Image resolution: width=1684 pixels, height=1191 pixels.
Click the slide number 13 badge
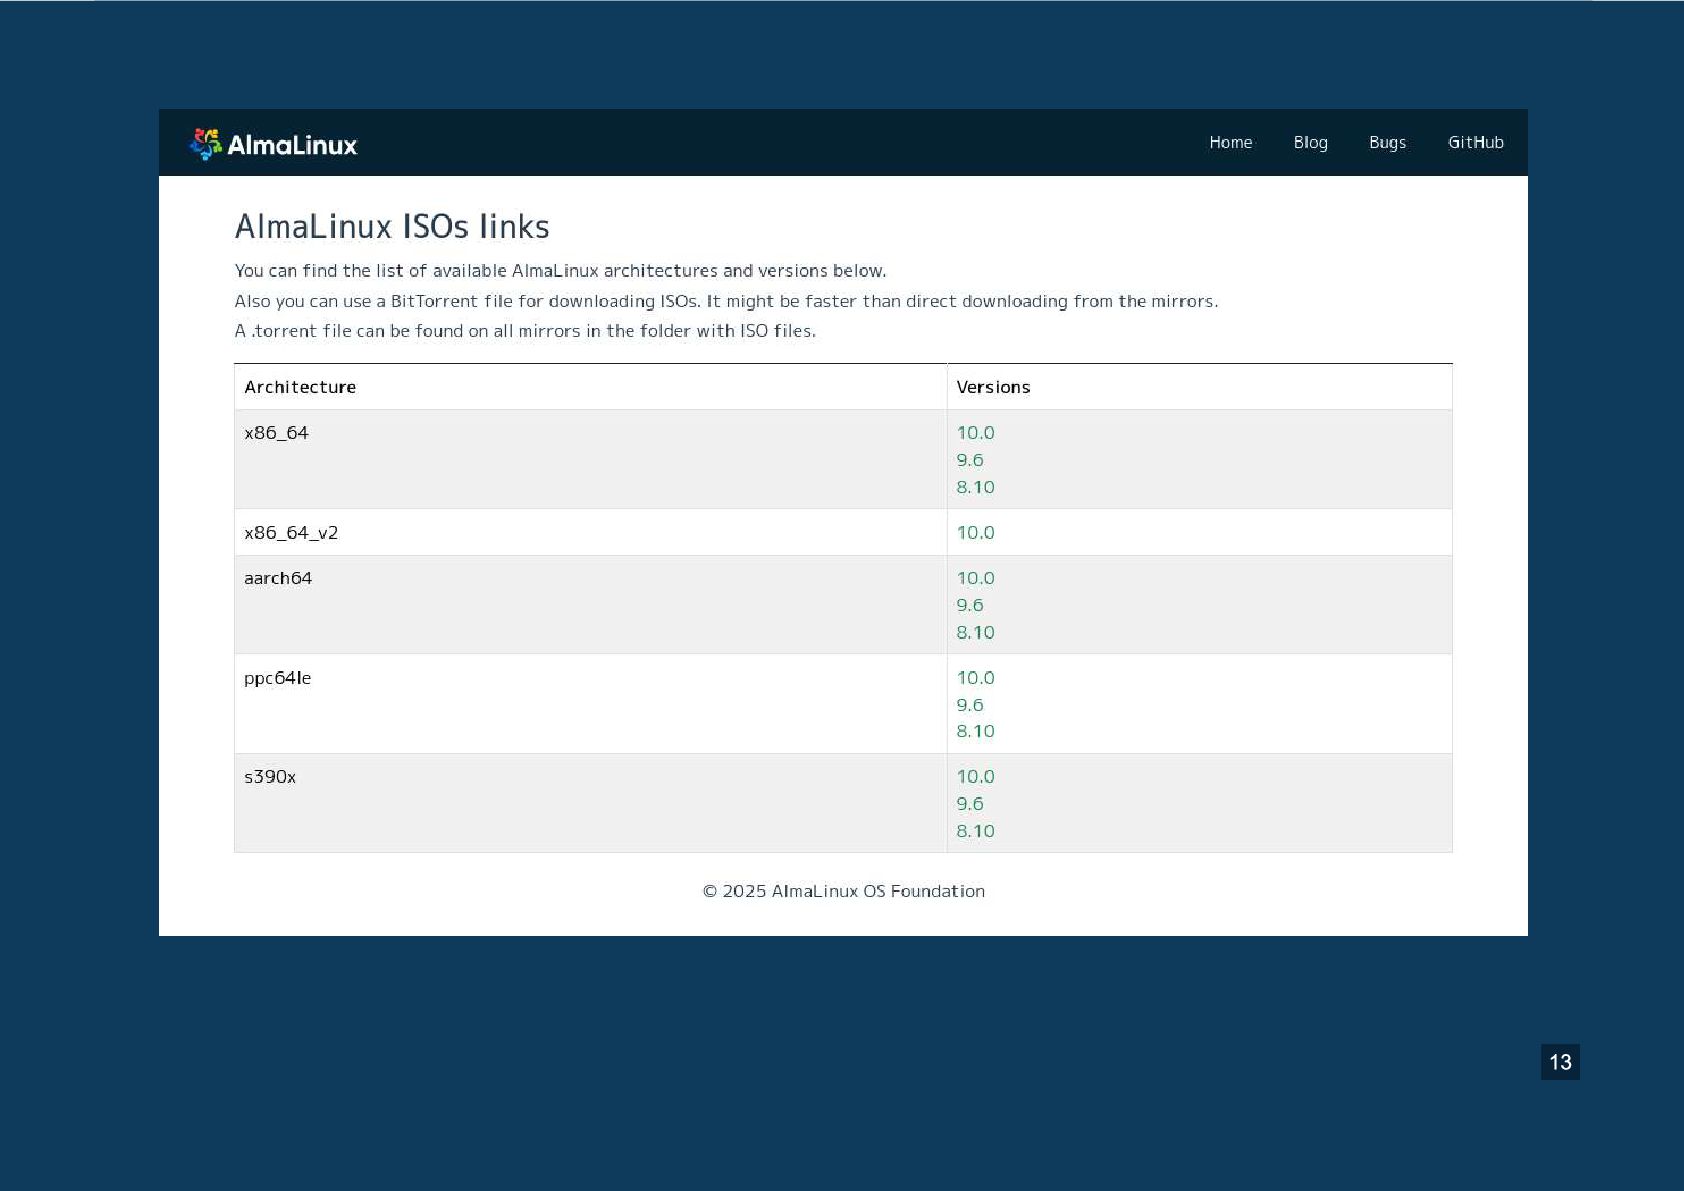(1560, 1062)
